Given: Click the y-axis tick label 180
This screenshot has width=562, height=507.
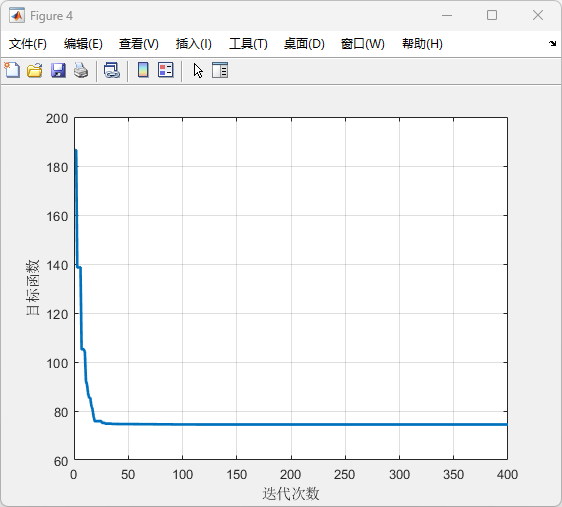Looking at the screenshot, I should click(57, 167).
